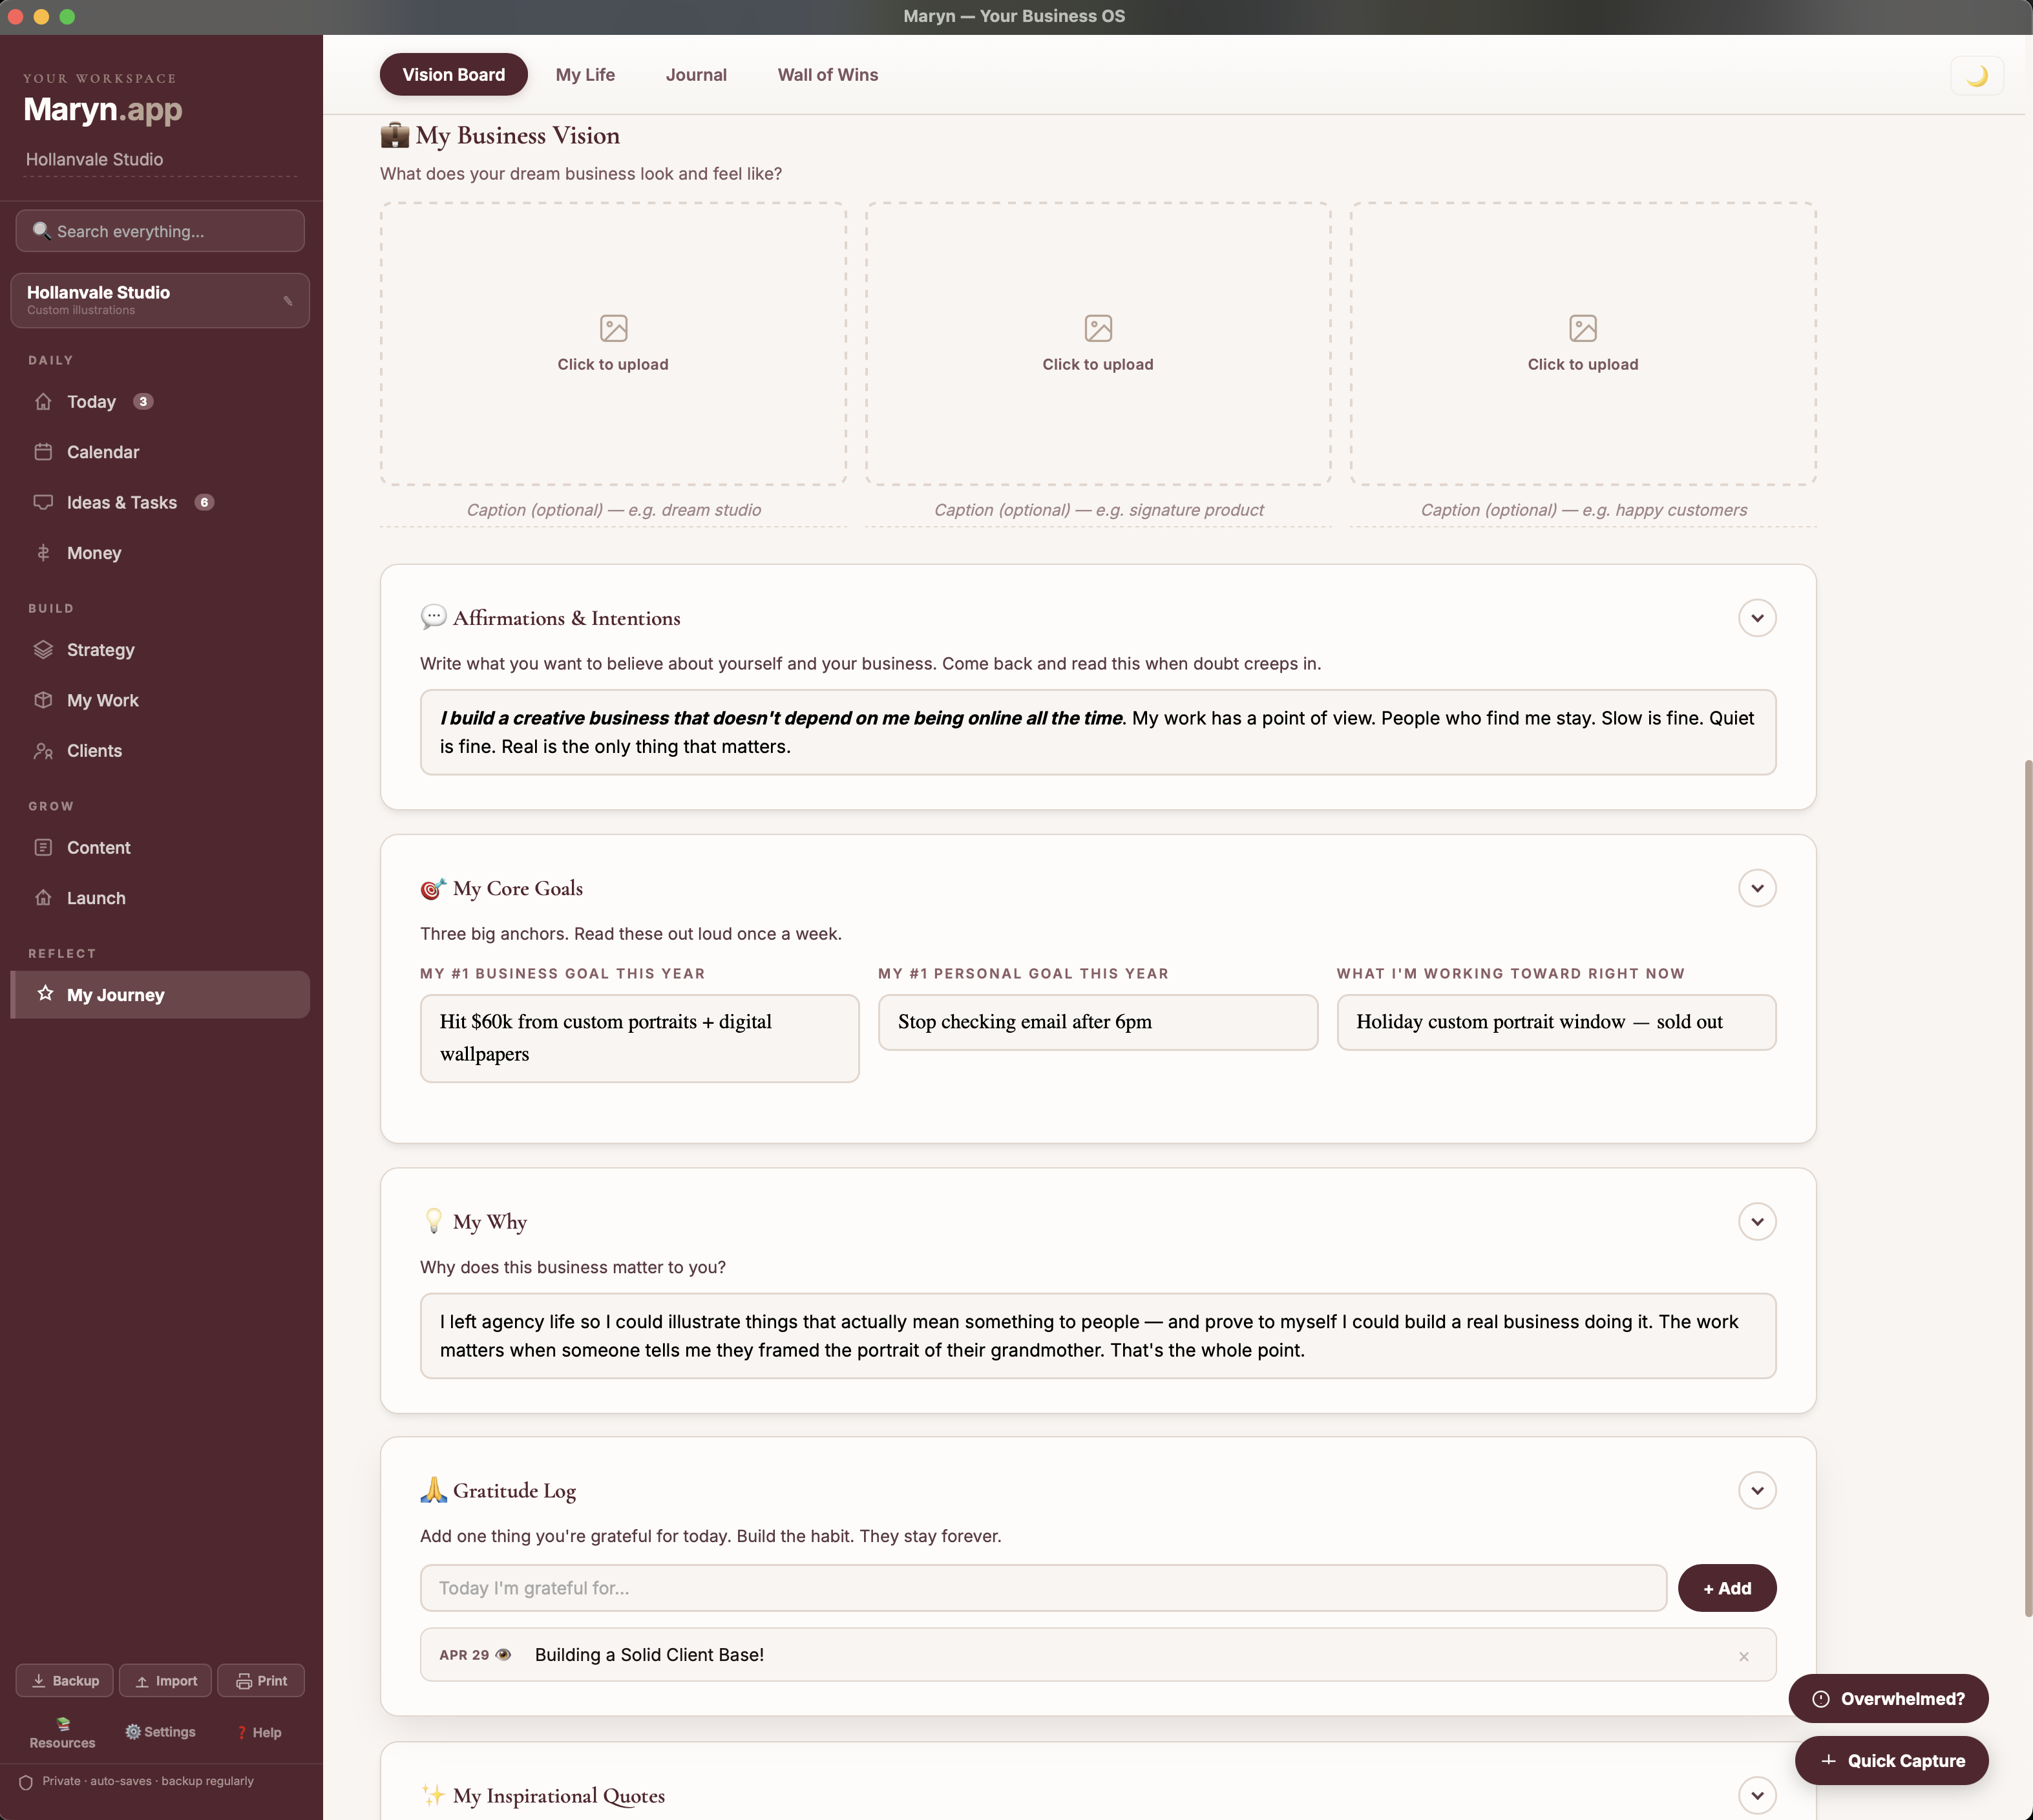Switch to Wall of Wins tab
This screenshot has height=1820, width=2033.
[827, 75]
